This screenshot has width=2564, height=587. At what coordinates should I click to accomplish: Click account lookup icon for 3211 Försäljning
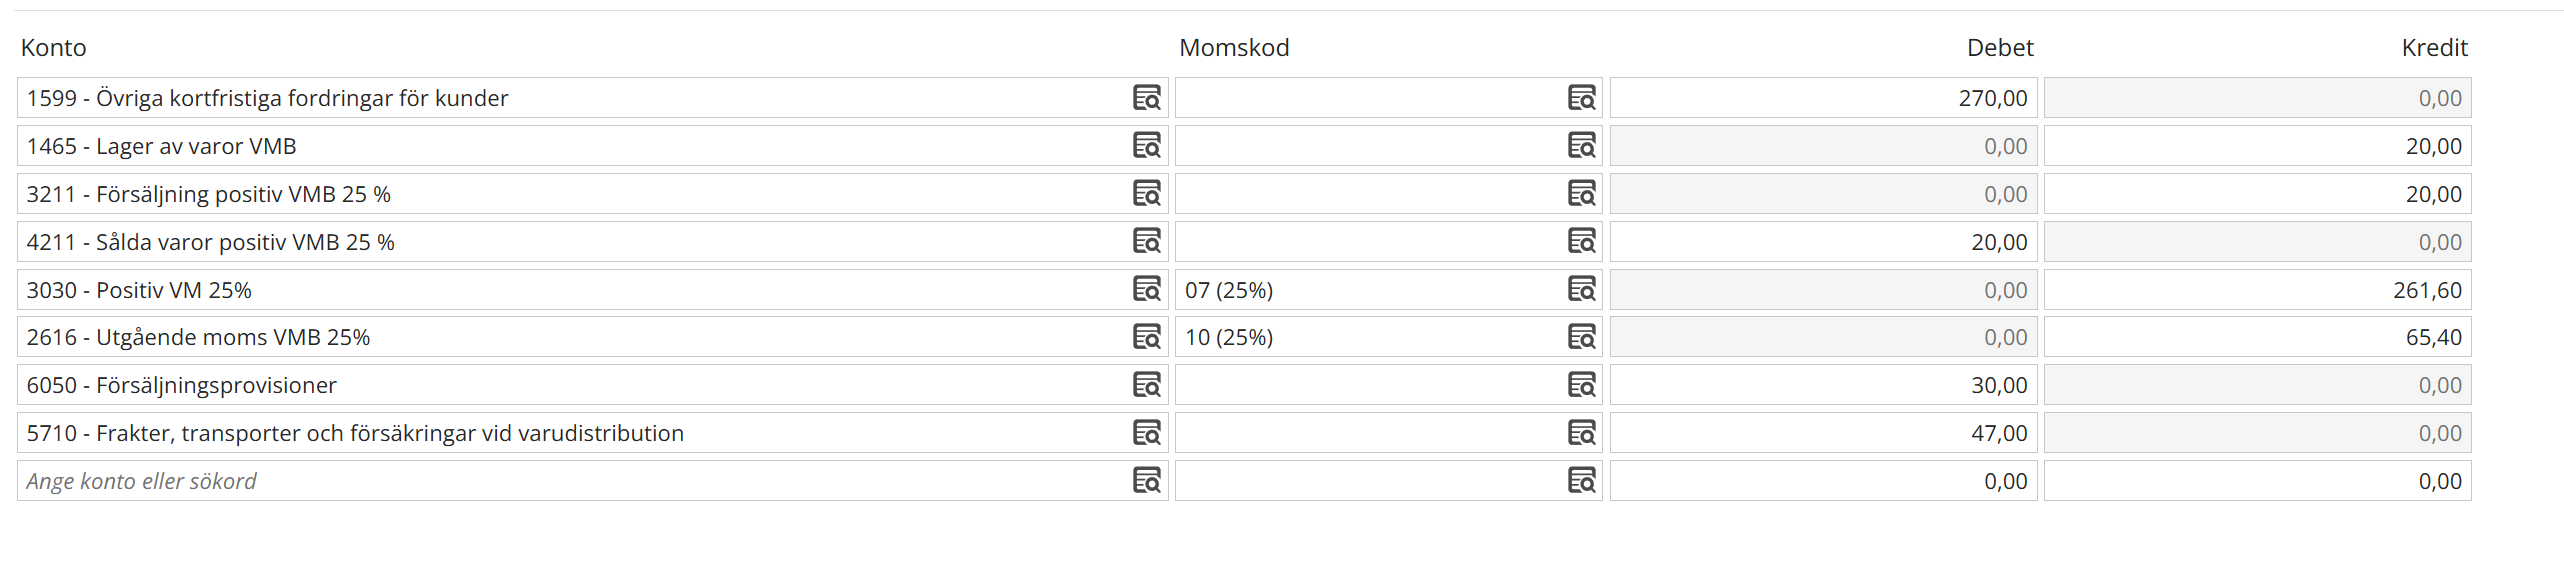(x=1146, y=194)
